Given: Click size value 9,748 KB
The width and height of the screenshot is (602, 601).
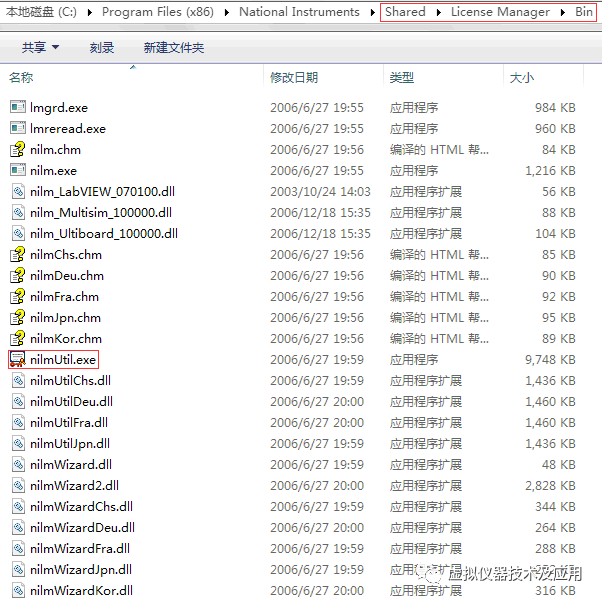Looking at the screenshot, I should coord(550,359).
